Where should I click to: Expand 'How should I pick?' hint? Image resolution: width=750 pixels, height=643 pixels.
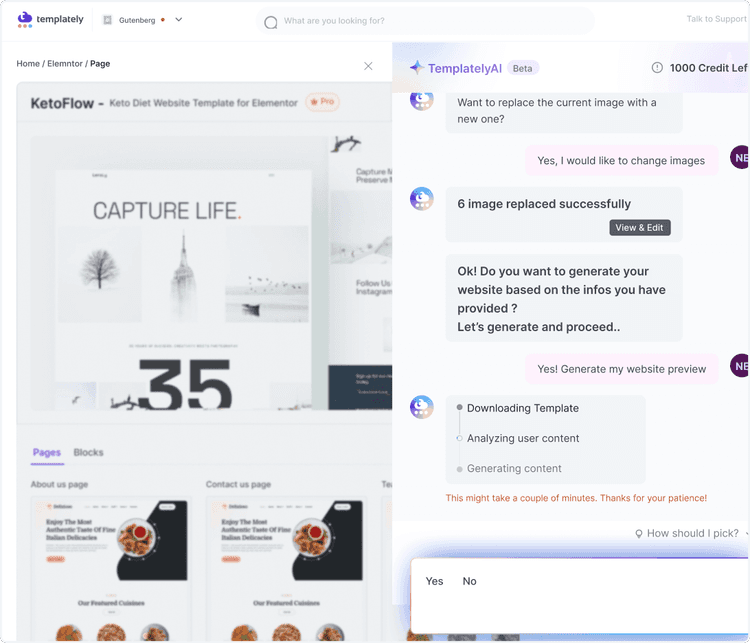pos(692,533)
